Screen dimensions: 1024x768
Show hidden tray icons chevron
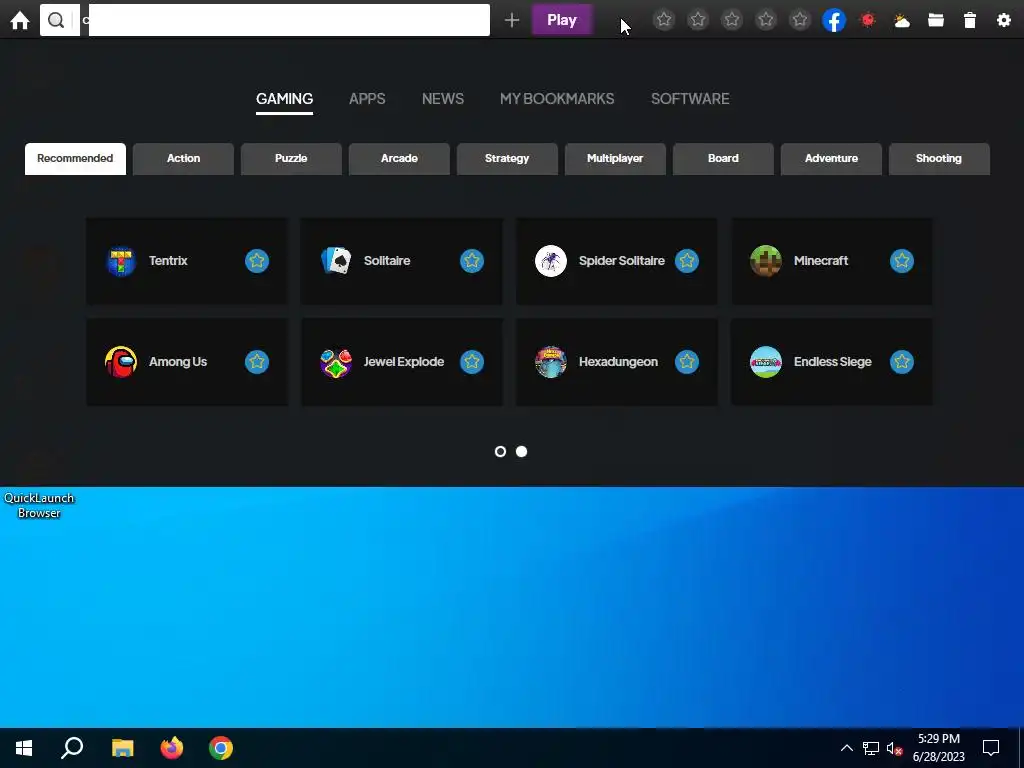coord(846,748)
